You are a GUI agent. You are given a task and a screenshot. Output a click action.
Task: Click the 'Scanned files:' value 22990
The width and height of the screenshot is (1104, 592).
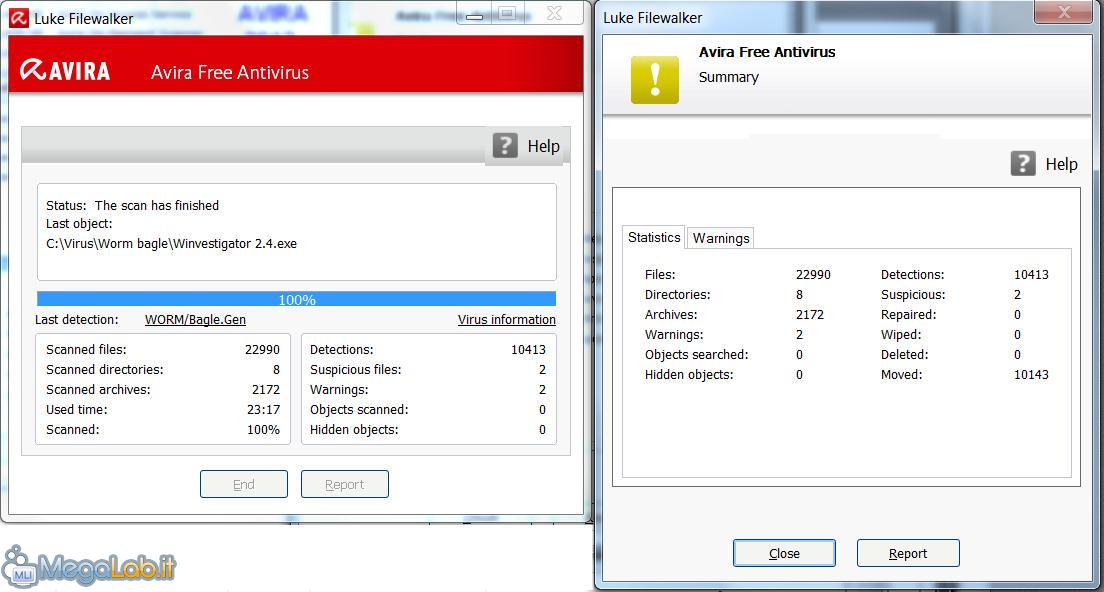point(262,350)
